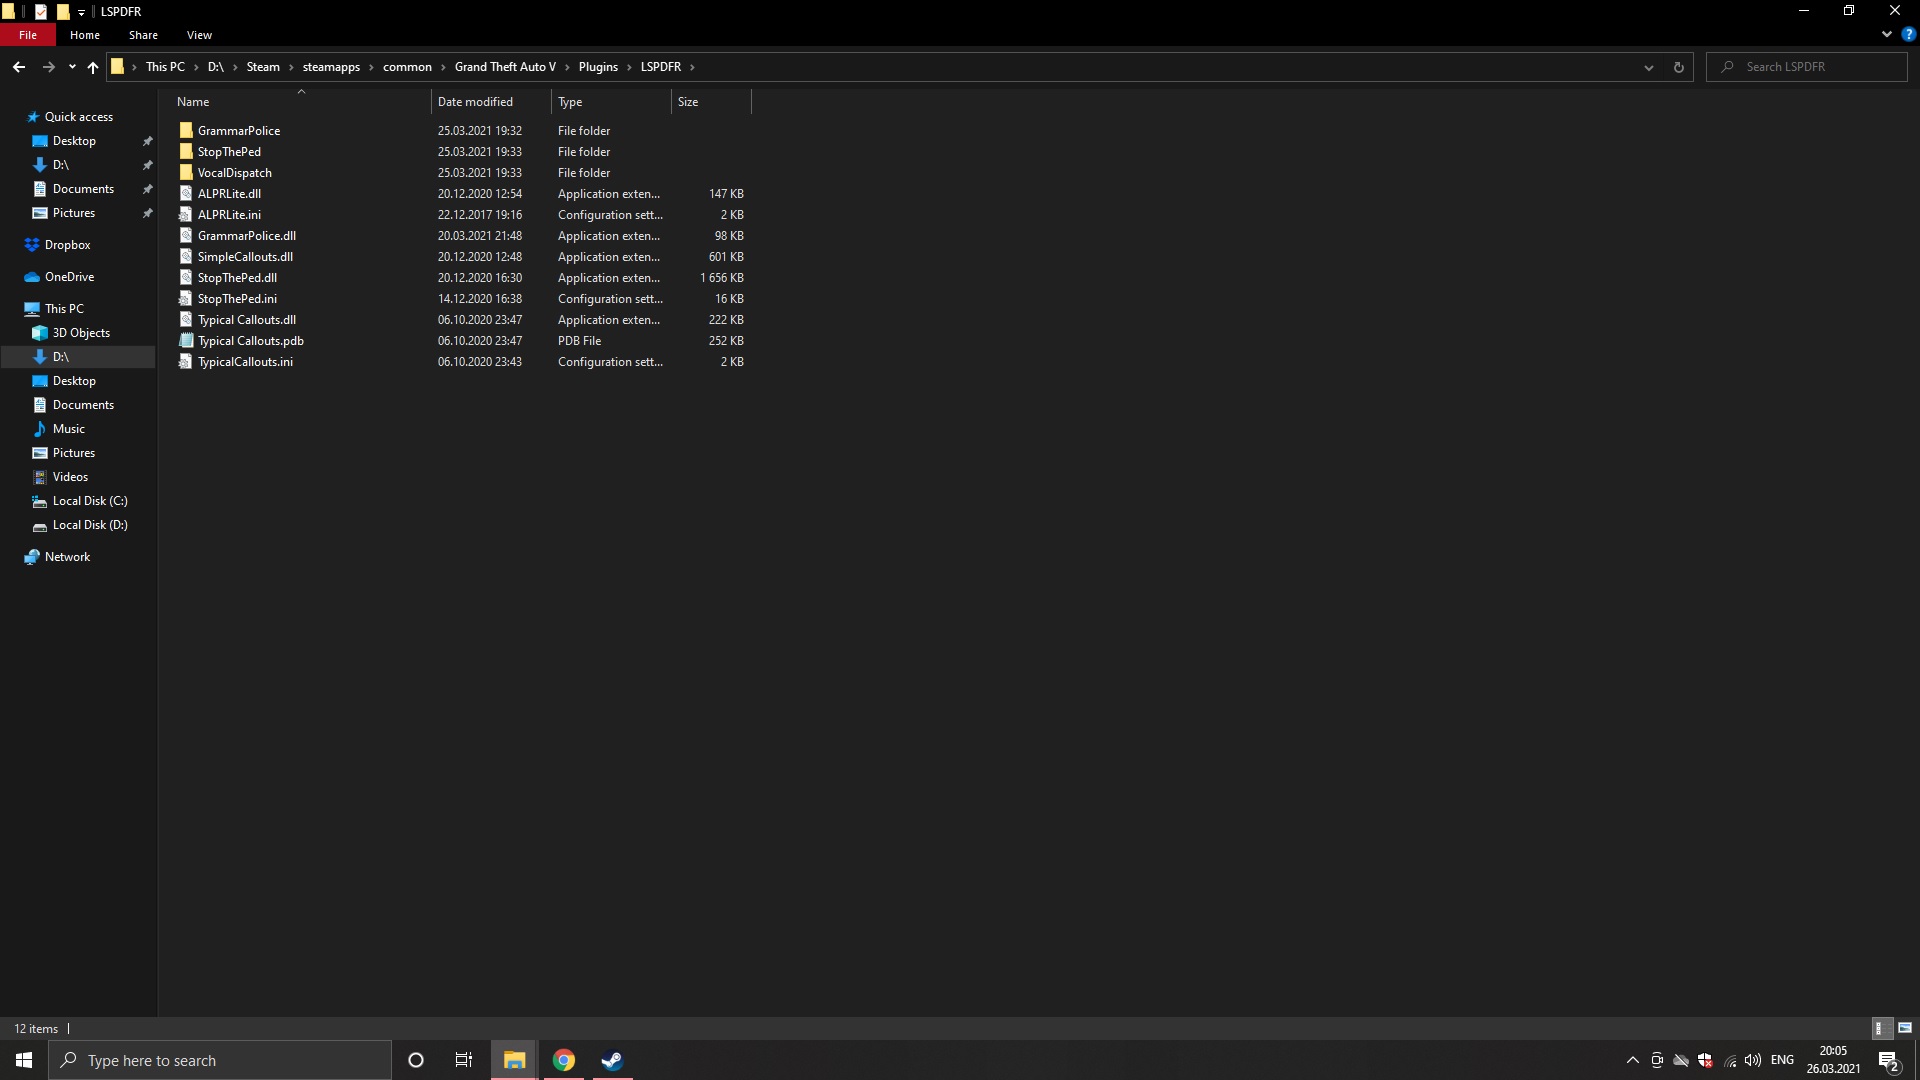Select the StopThePed.ini file
1920x1080 pixels.
(x=237, y=299)
